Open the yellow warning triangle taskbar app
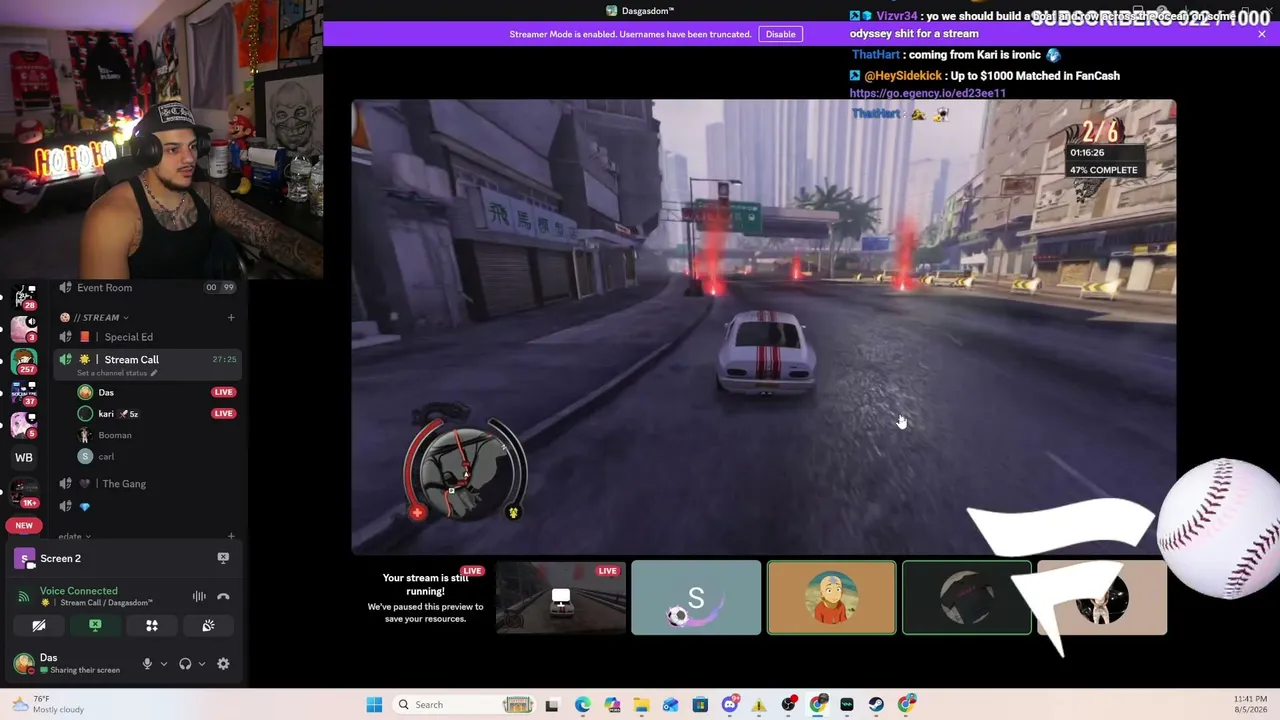 tap(759, 705)
